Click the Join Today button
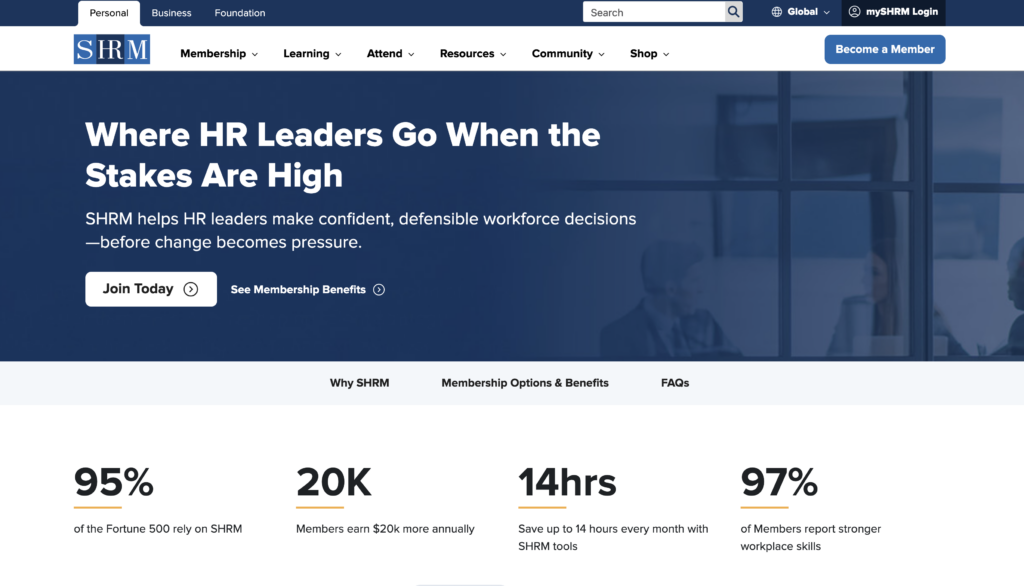1024x586 pixels. (151, 289)
